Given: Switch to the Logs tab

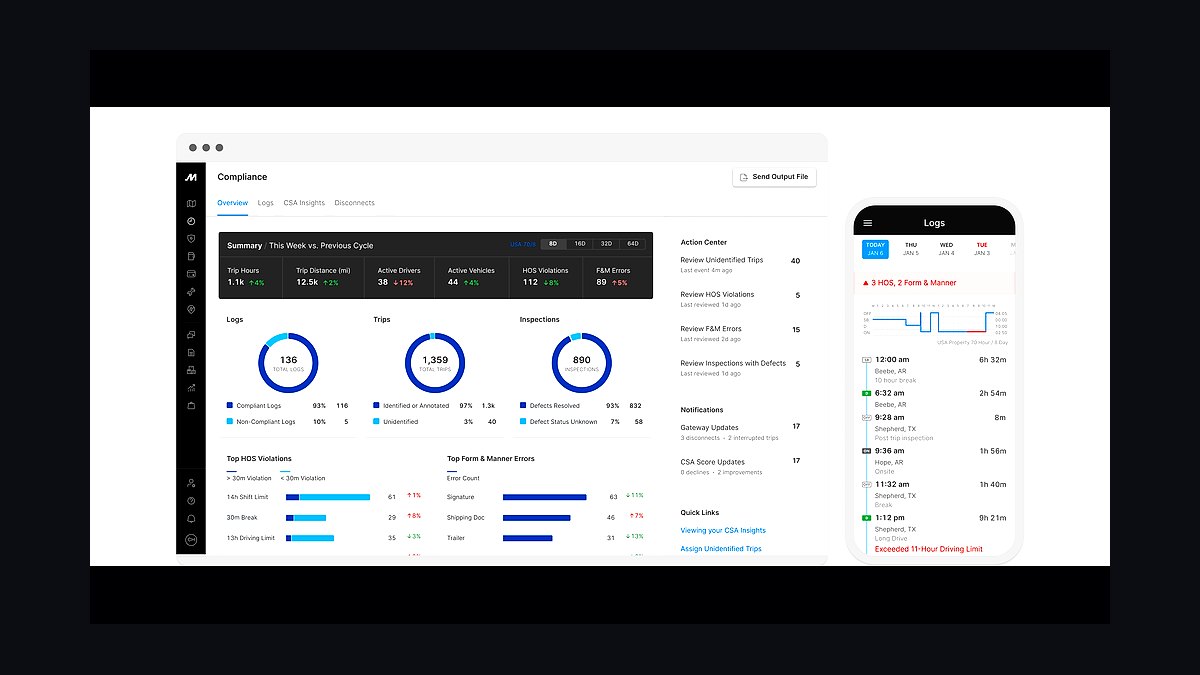Looking at the screenshot, I should click(x=266, y=203).
